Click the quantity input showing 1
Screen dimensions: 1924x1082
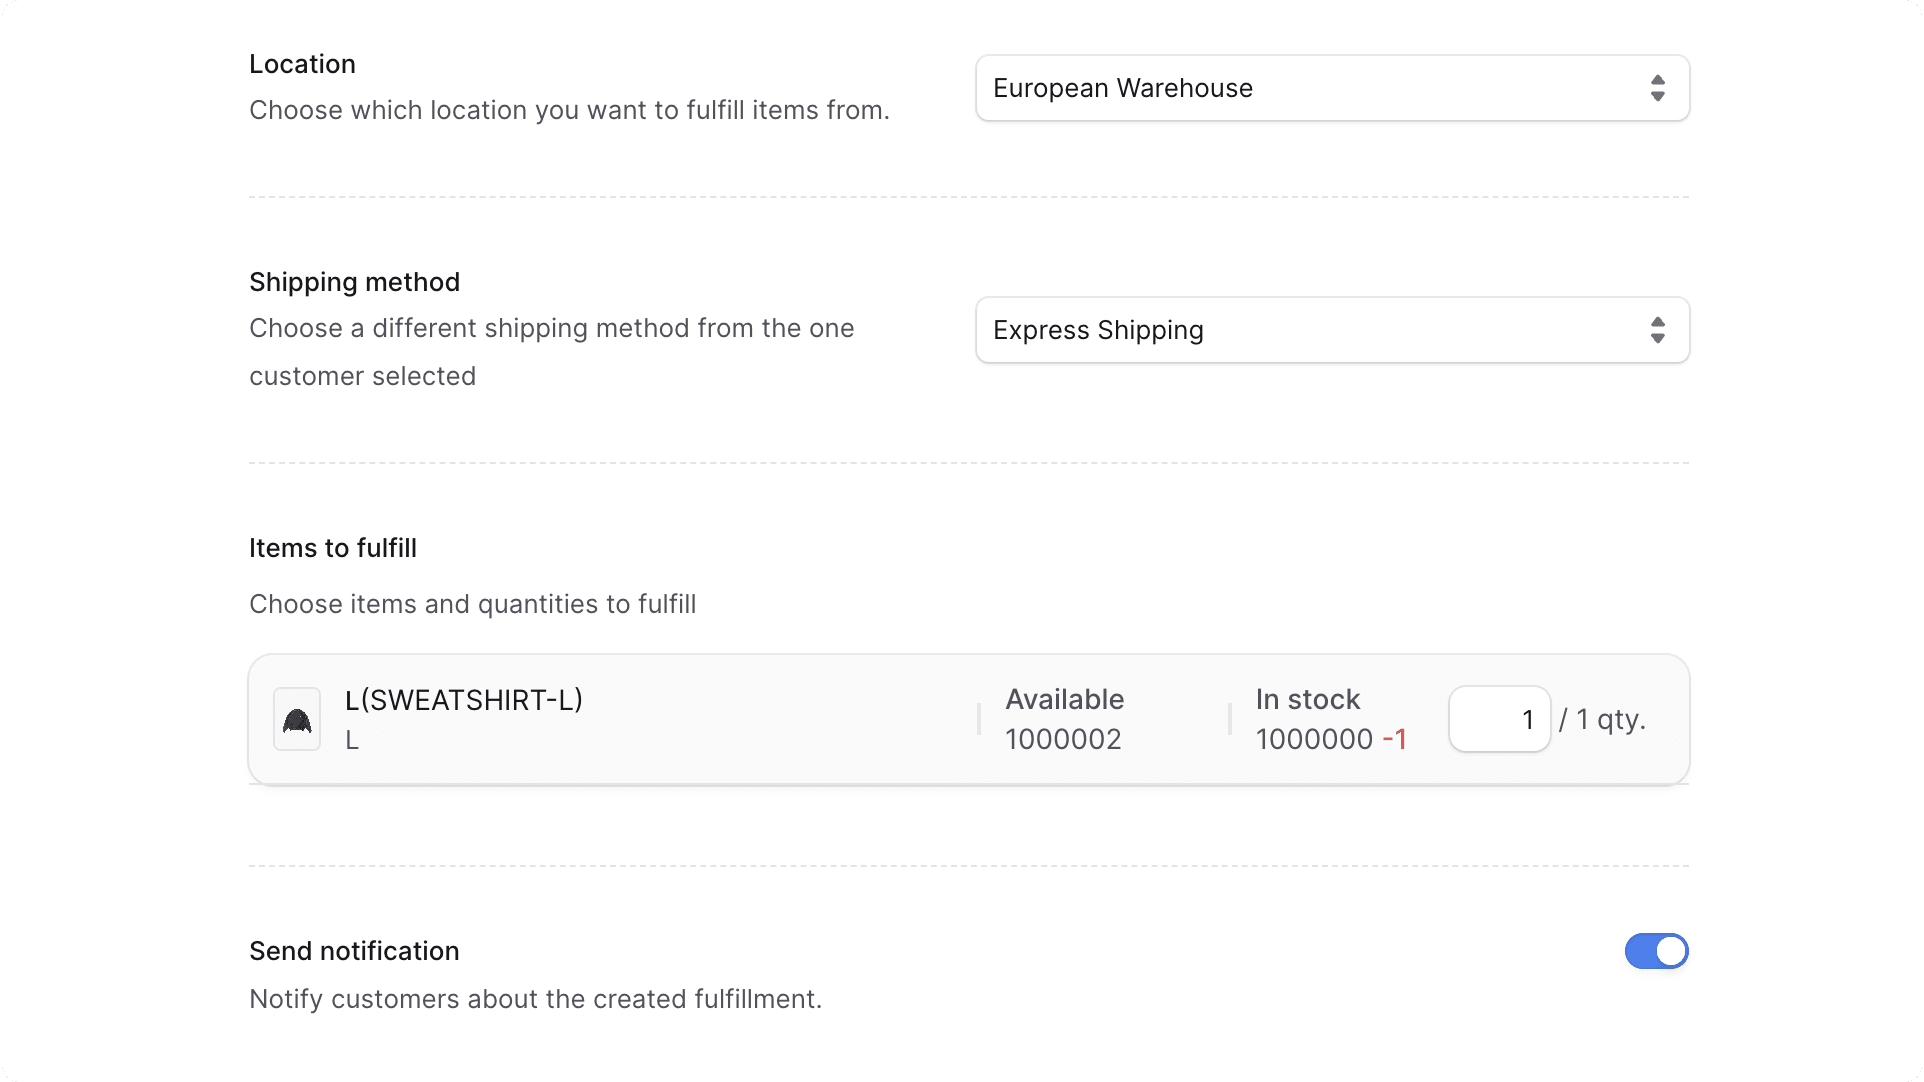[x=1499, y=718]
